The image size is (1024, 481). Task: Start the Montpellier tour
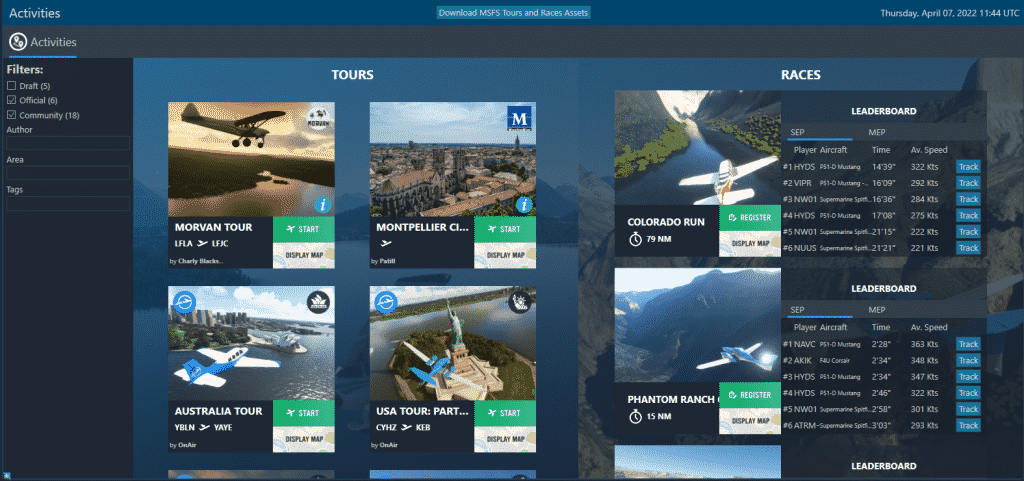click(505, 229)
